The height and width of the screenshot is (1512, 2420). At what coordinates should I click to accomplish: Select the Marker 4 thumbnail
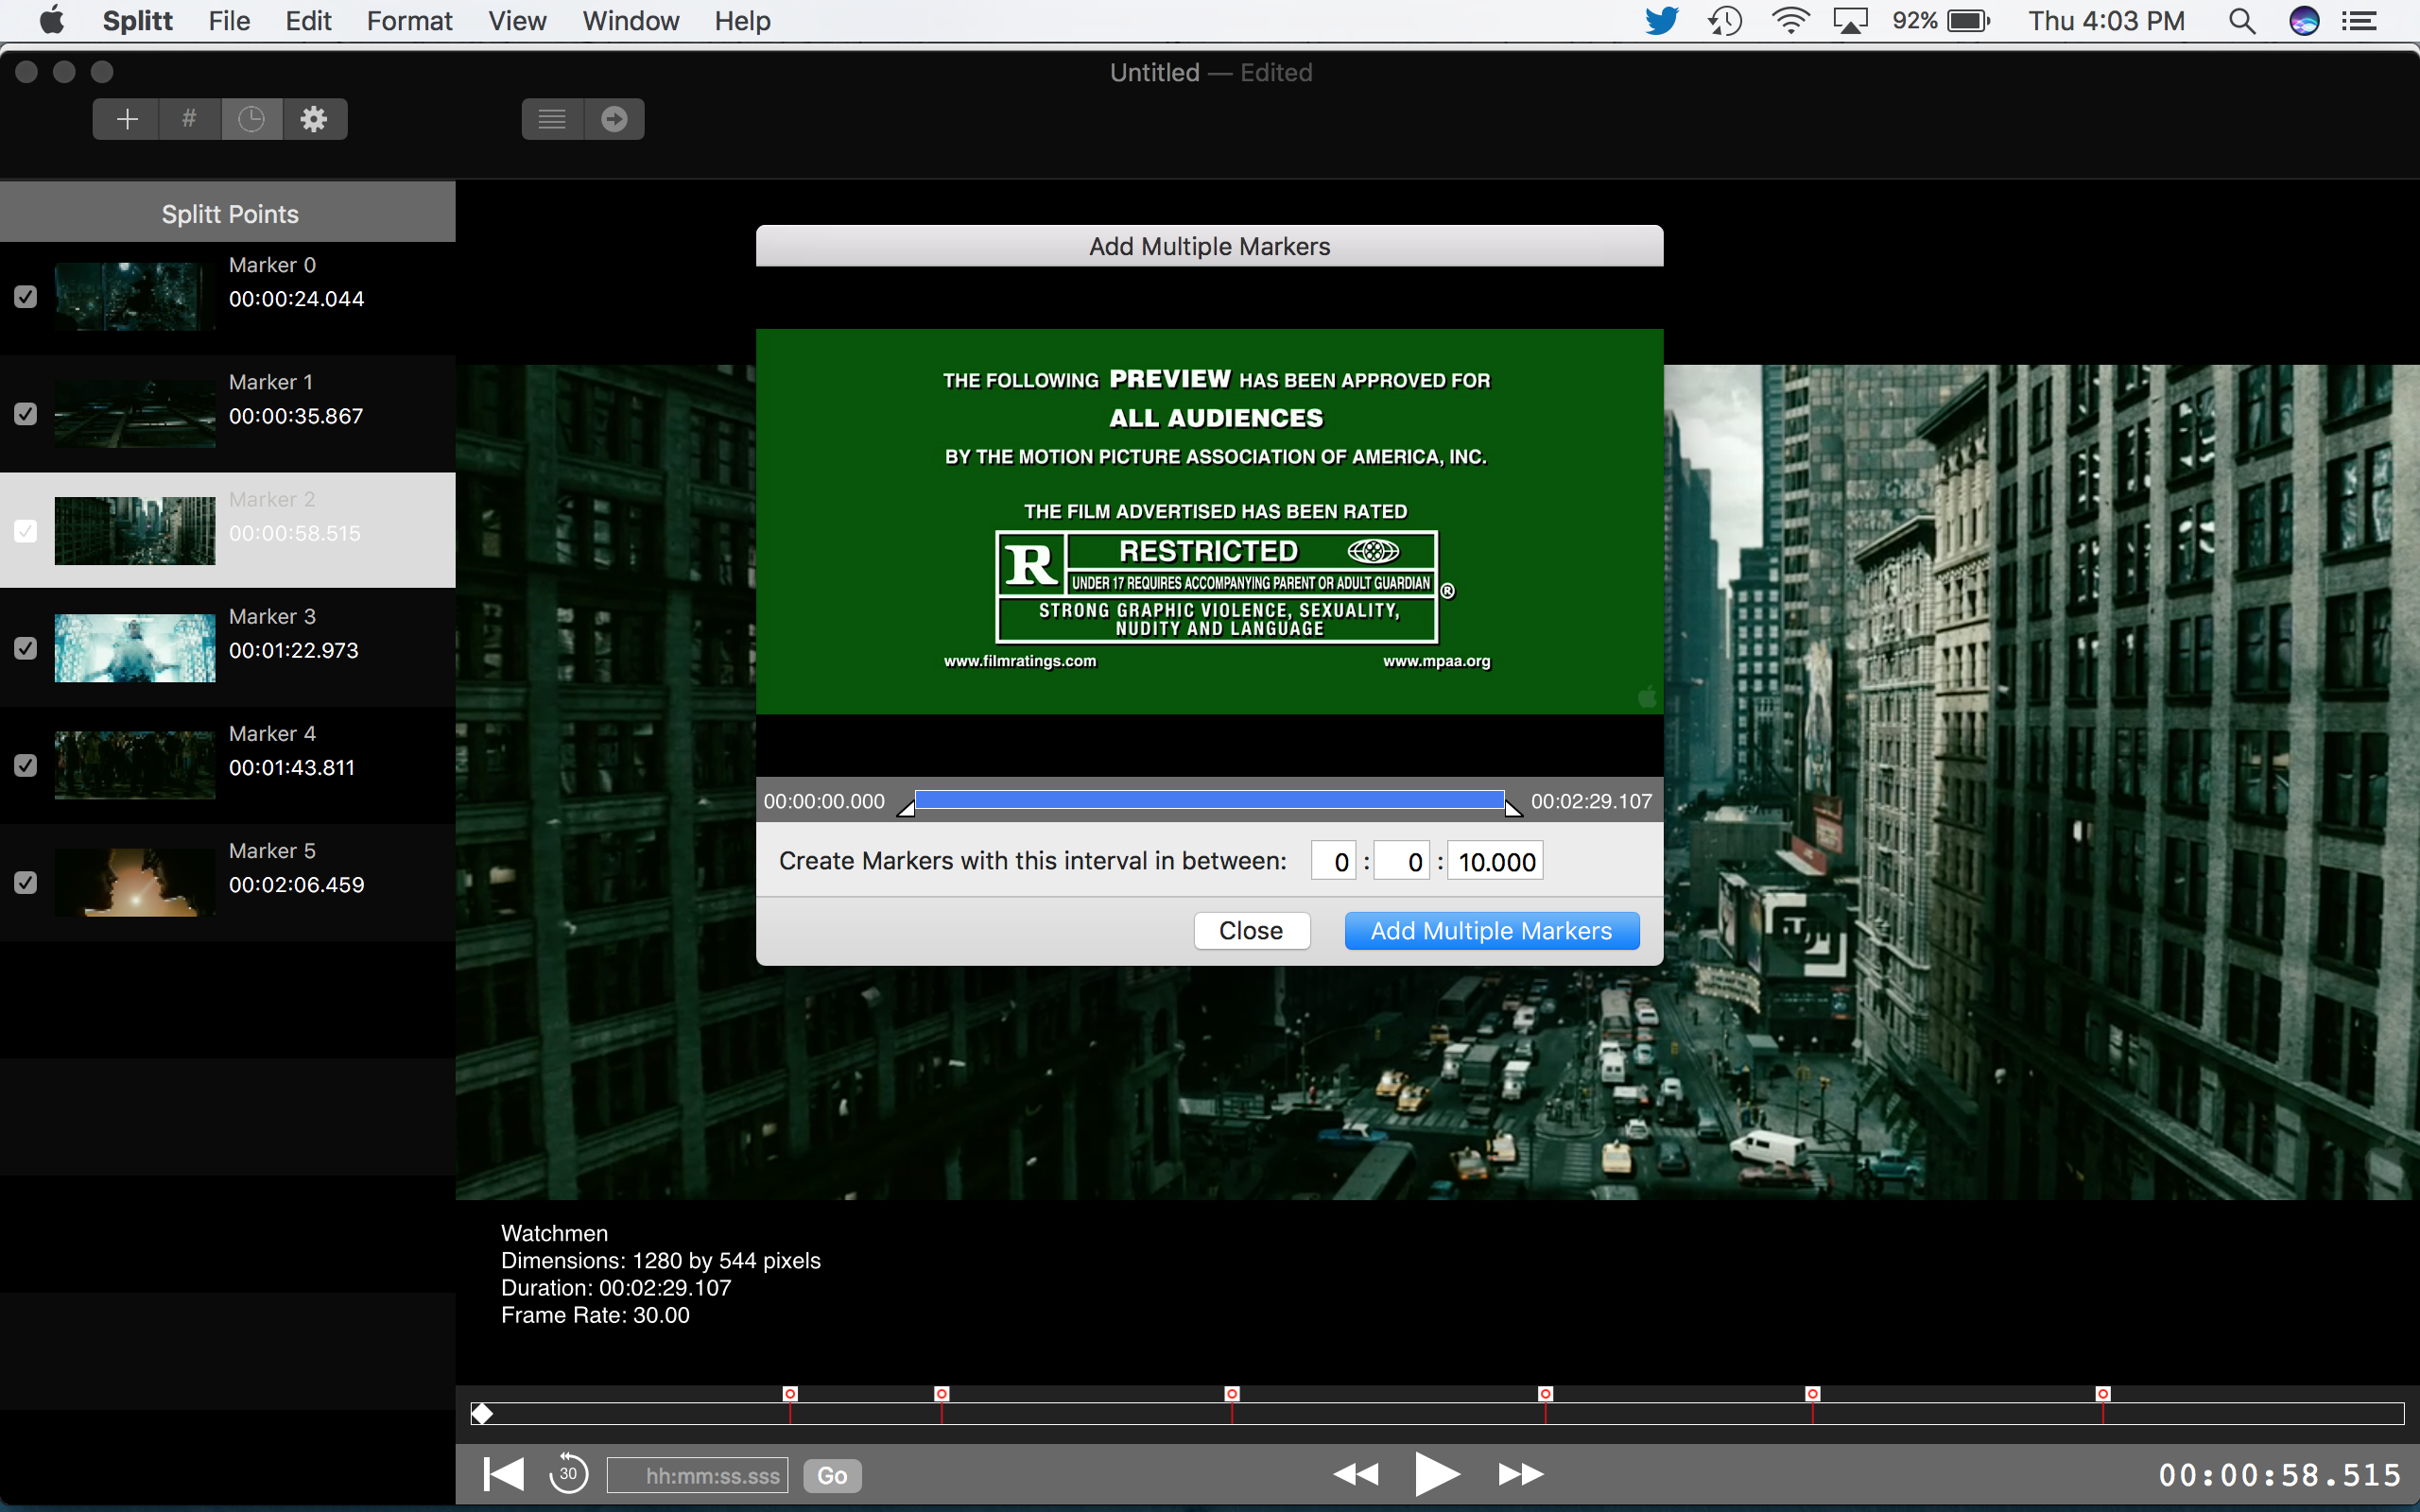pyautogui.click(x=135, y=765)
